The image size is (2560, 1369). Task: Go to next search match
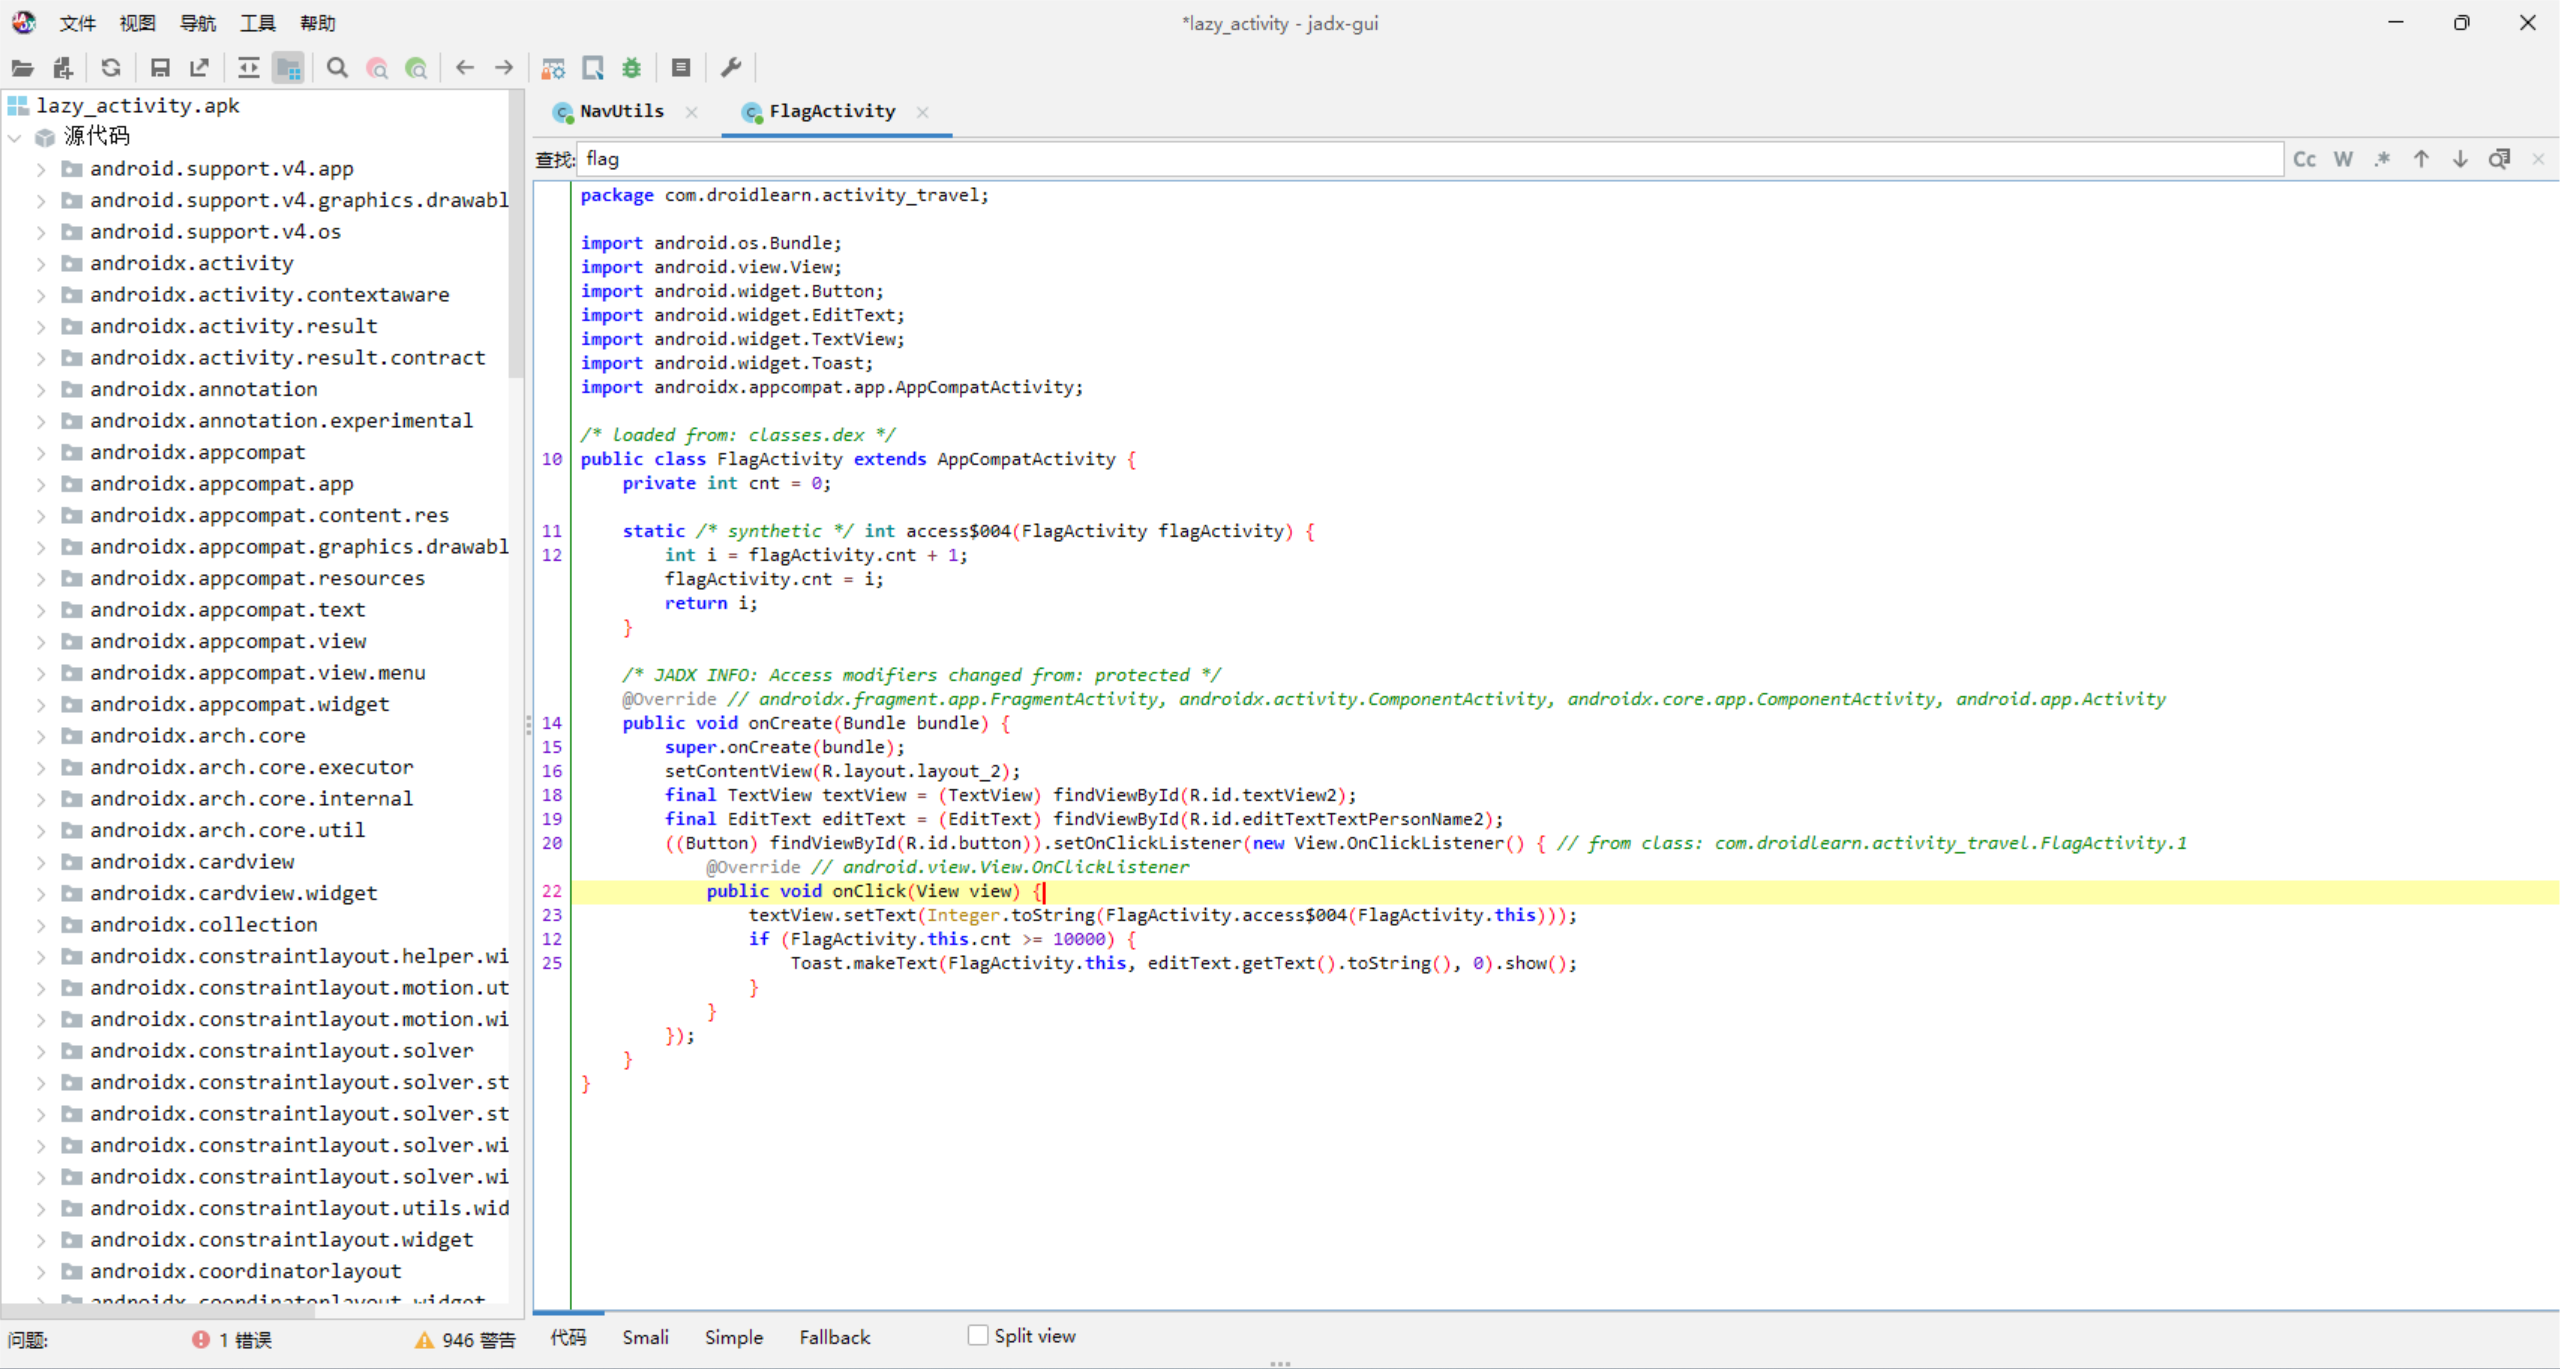[2460, 159]
